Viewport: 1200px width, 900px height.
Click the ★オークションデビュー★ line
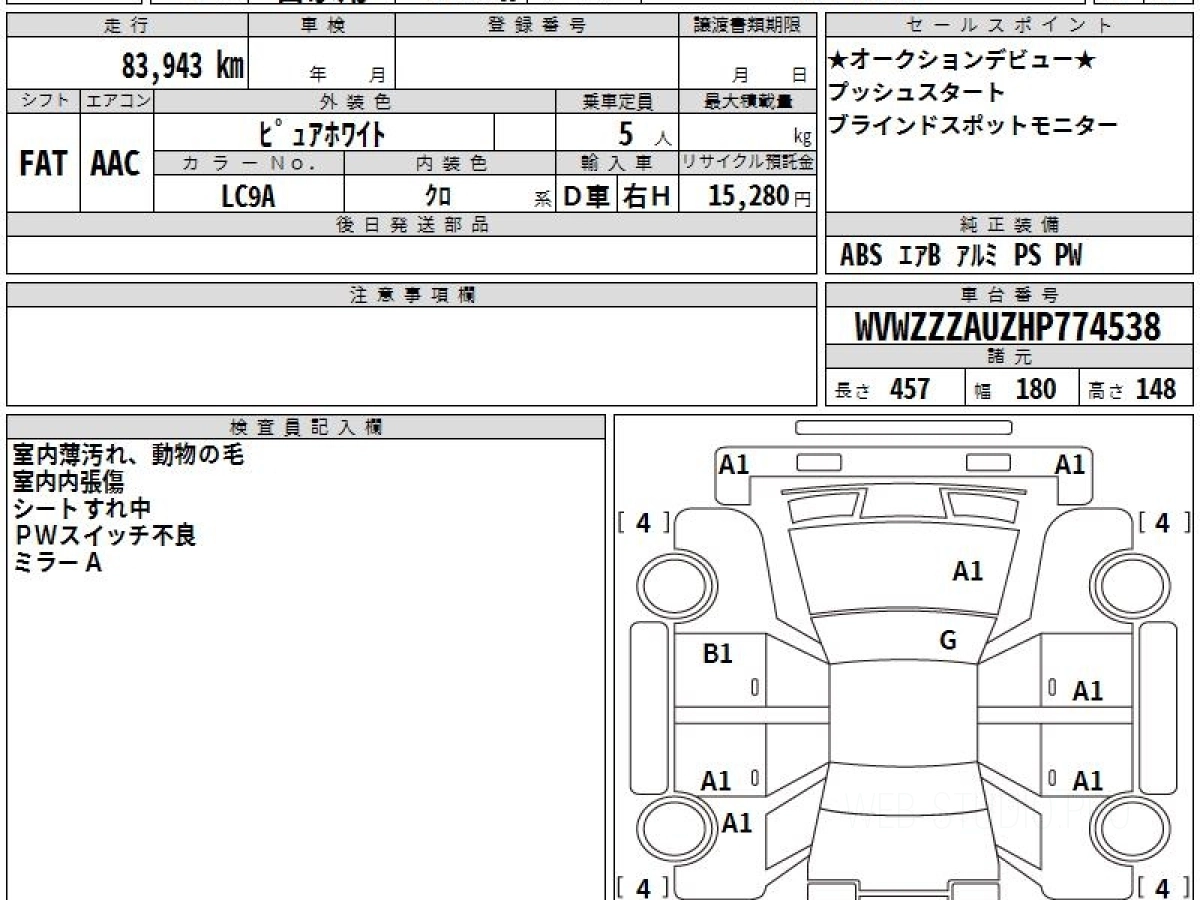point(962,61)
